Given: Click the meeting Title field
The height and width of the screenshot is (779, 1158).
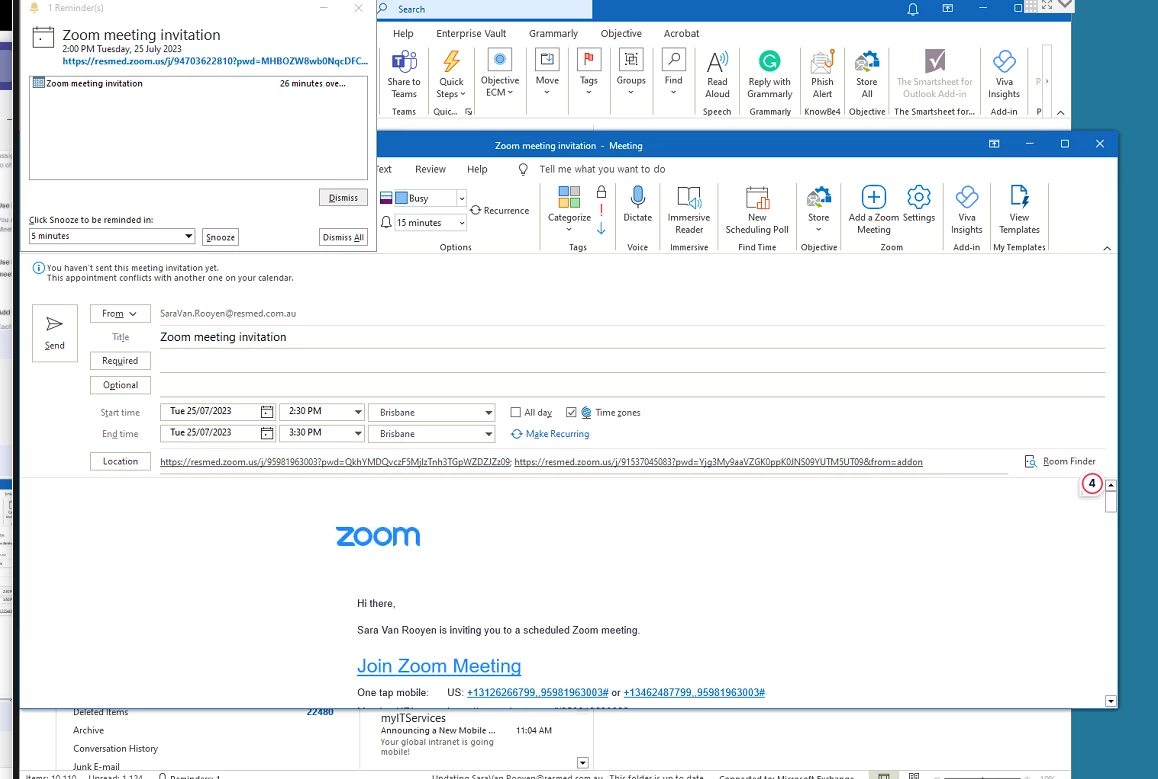Looking at the screenshot, I should [632, 337].
